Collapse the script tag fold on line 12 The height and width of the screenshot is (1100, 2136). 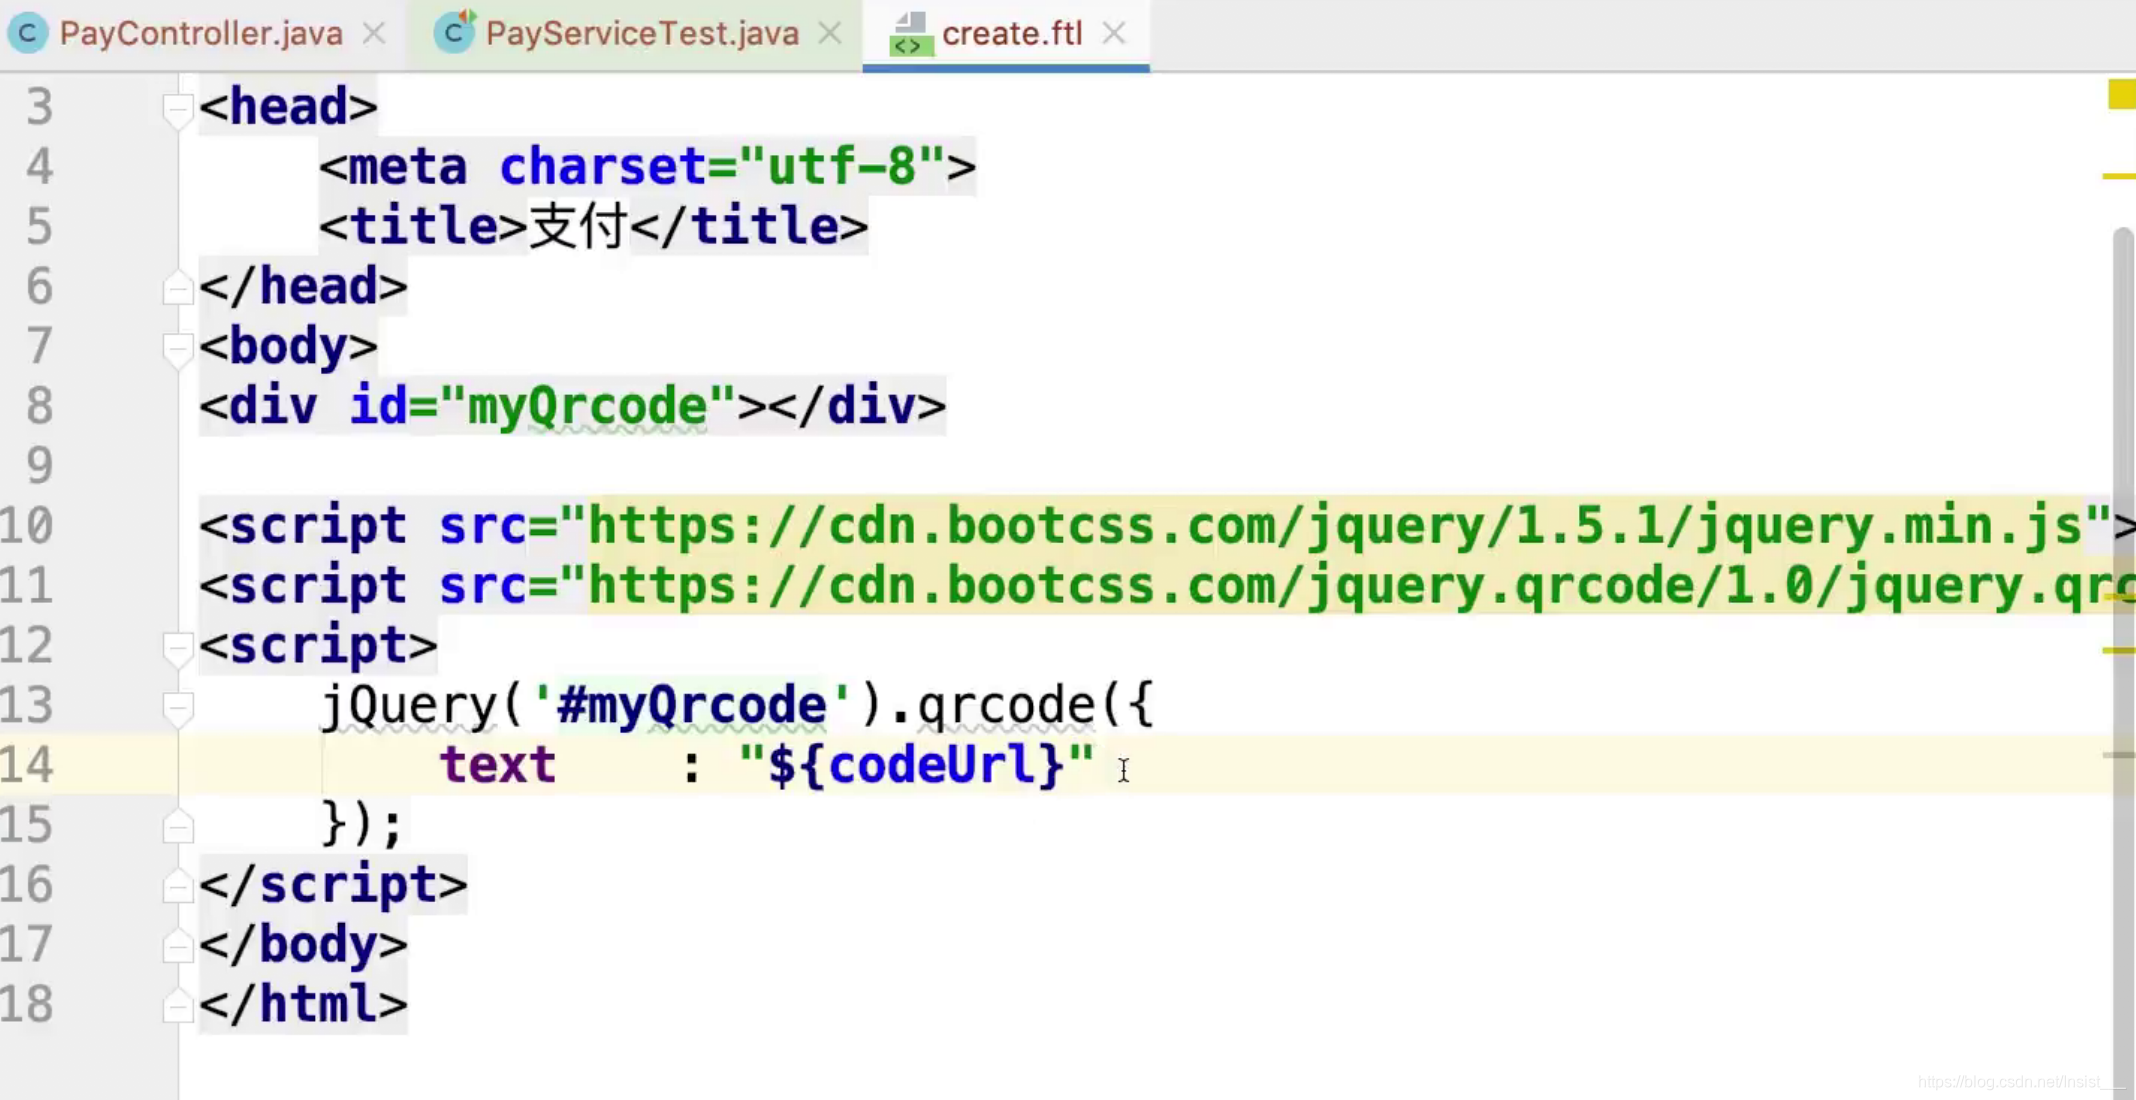click(x=177, y=648)
